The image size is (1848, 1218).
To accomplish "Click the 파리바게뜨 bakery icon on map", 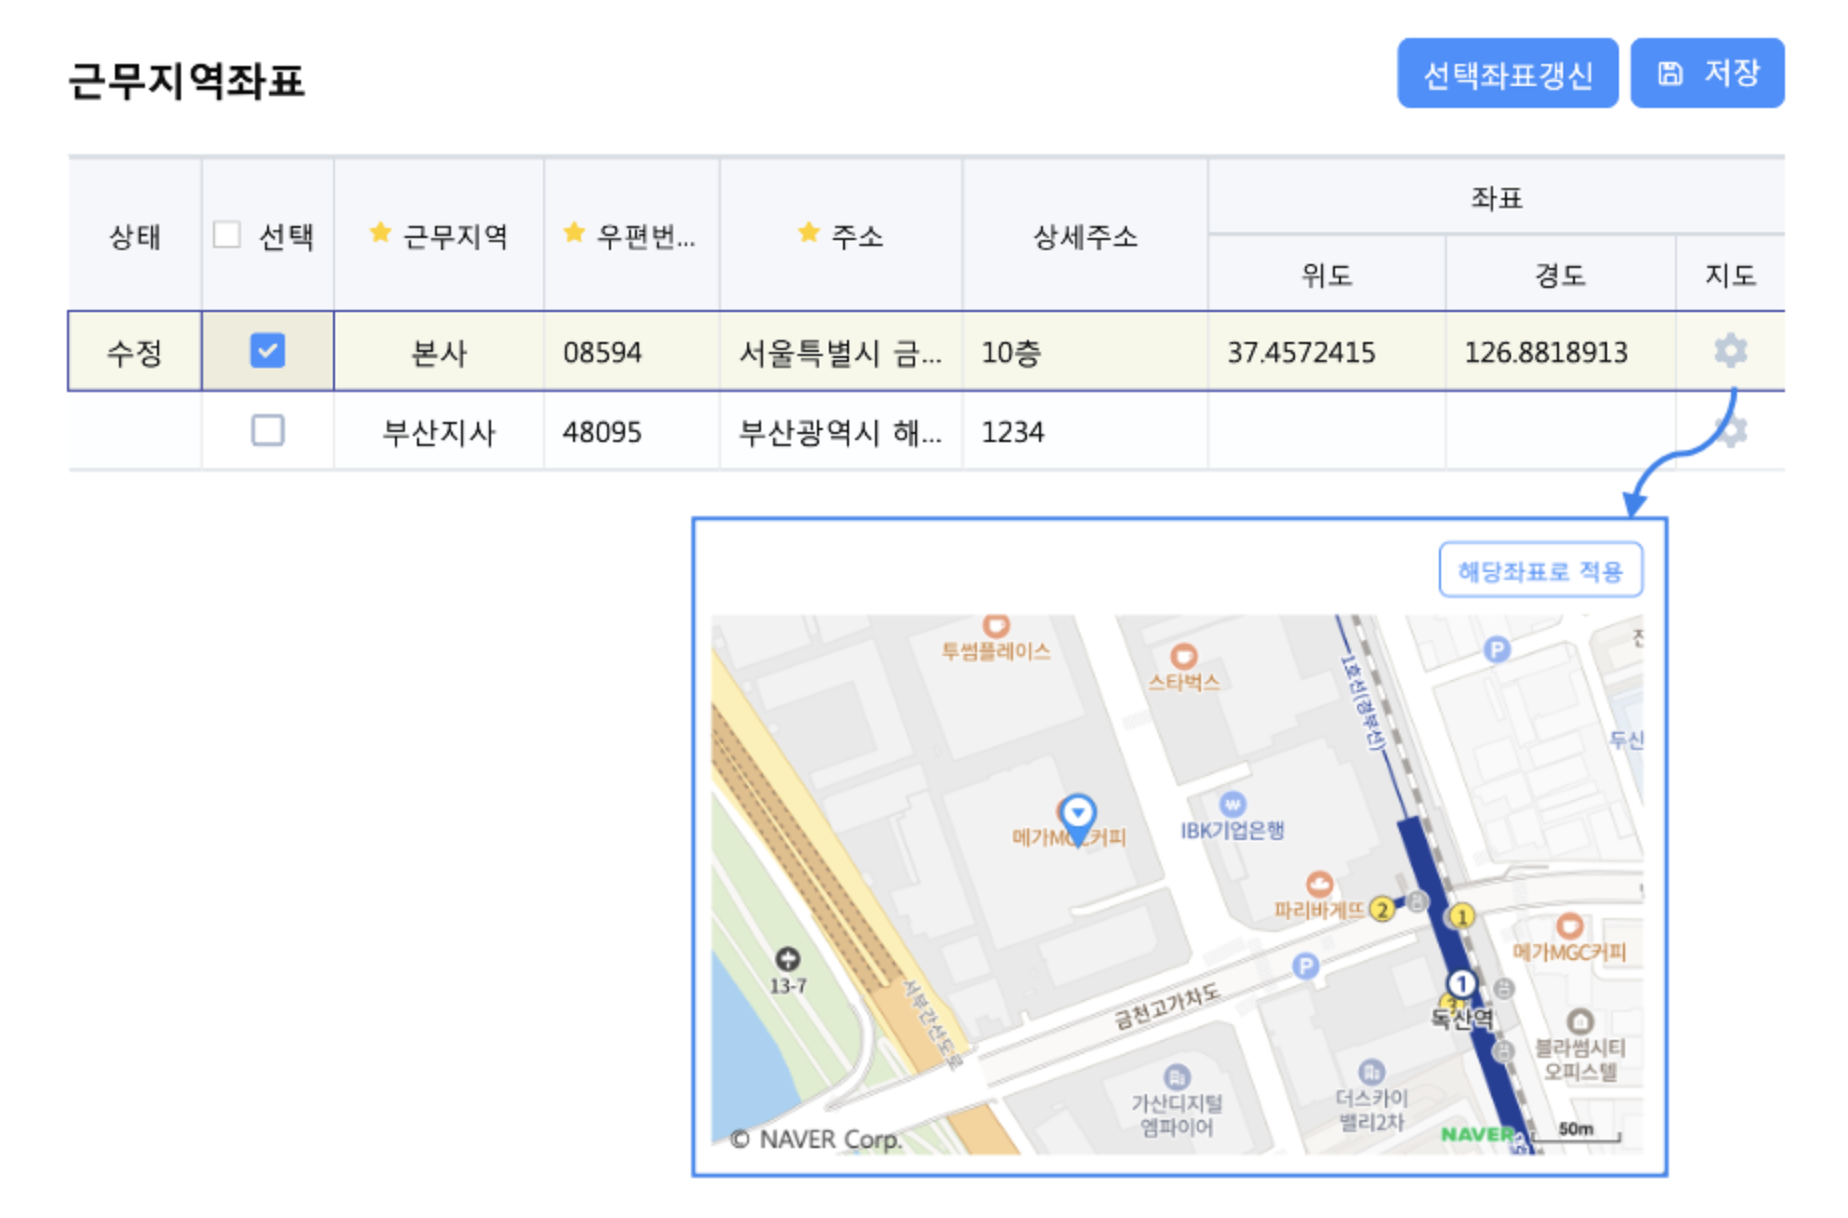I will pos(1319,884).
